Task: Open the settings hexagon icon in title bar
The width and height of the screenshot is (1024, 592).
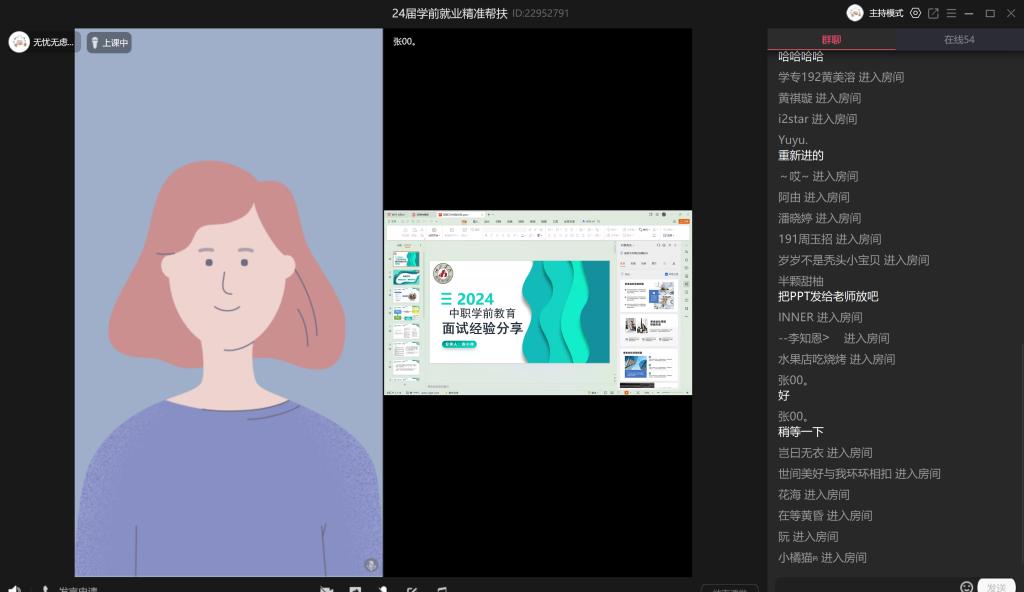Action: click(915, 13)
